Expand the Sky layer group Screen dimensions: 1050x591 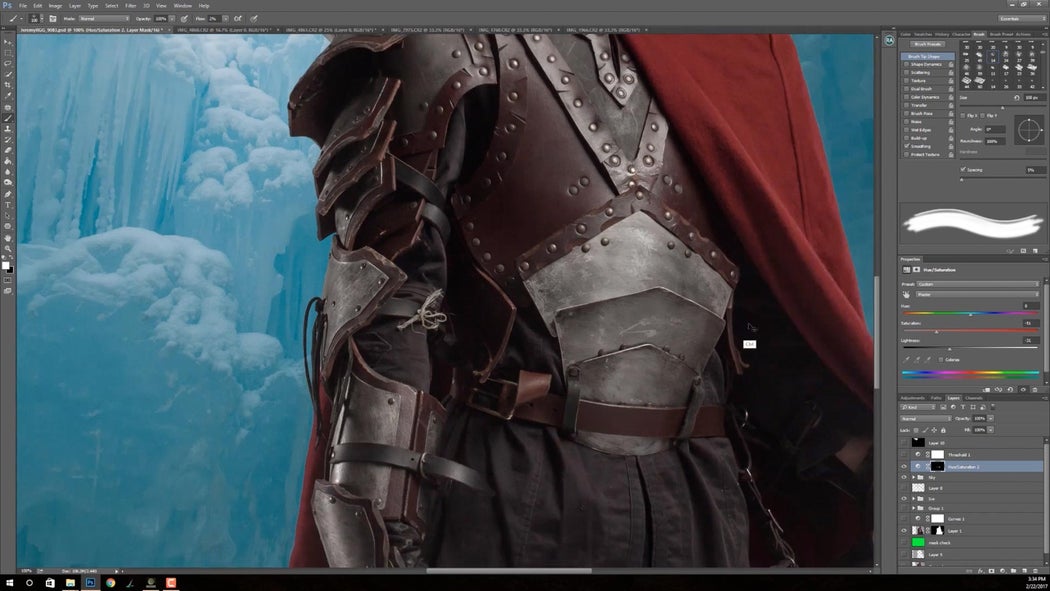[x=911, y=478]
